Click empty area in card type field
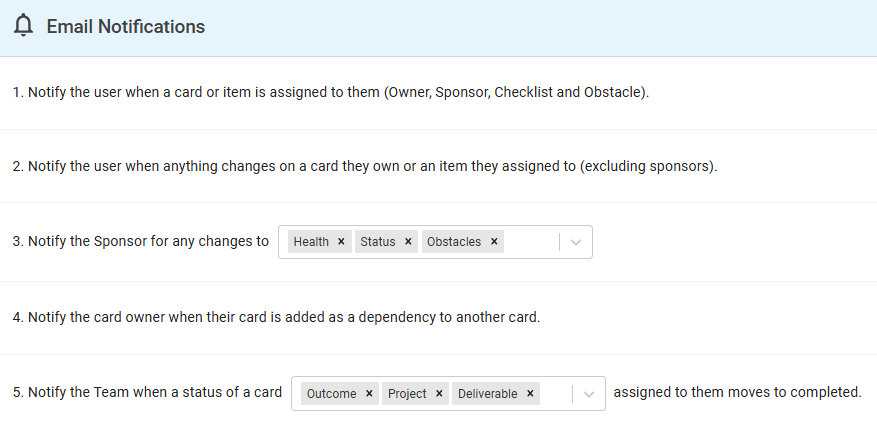877x429 pixels. pyautogui.click(x=555, y=394)
